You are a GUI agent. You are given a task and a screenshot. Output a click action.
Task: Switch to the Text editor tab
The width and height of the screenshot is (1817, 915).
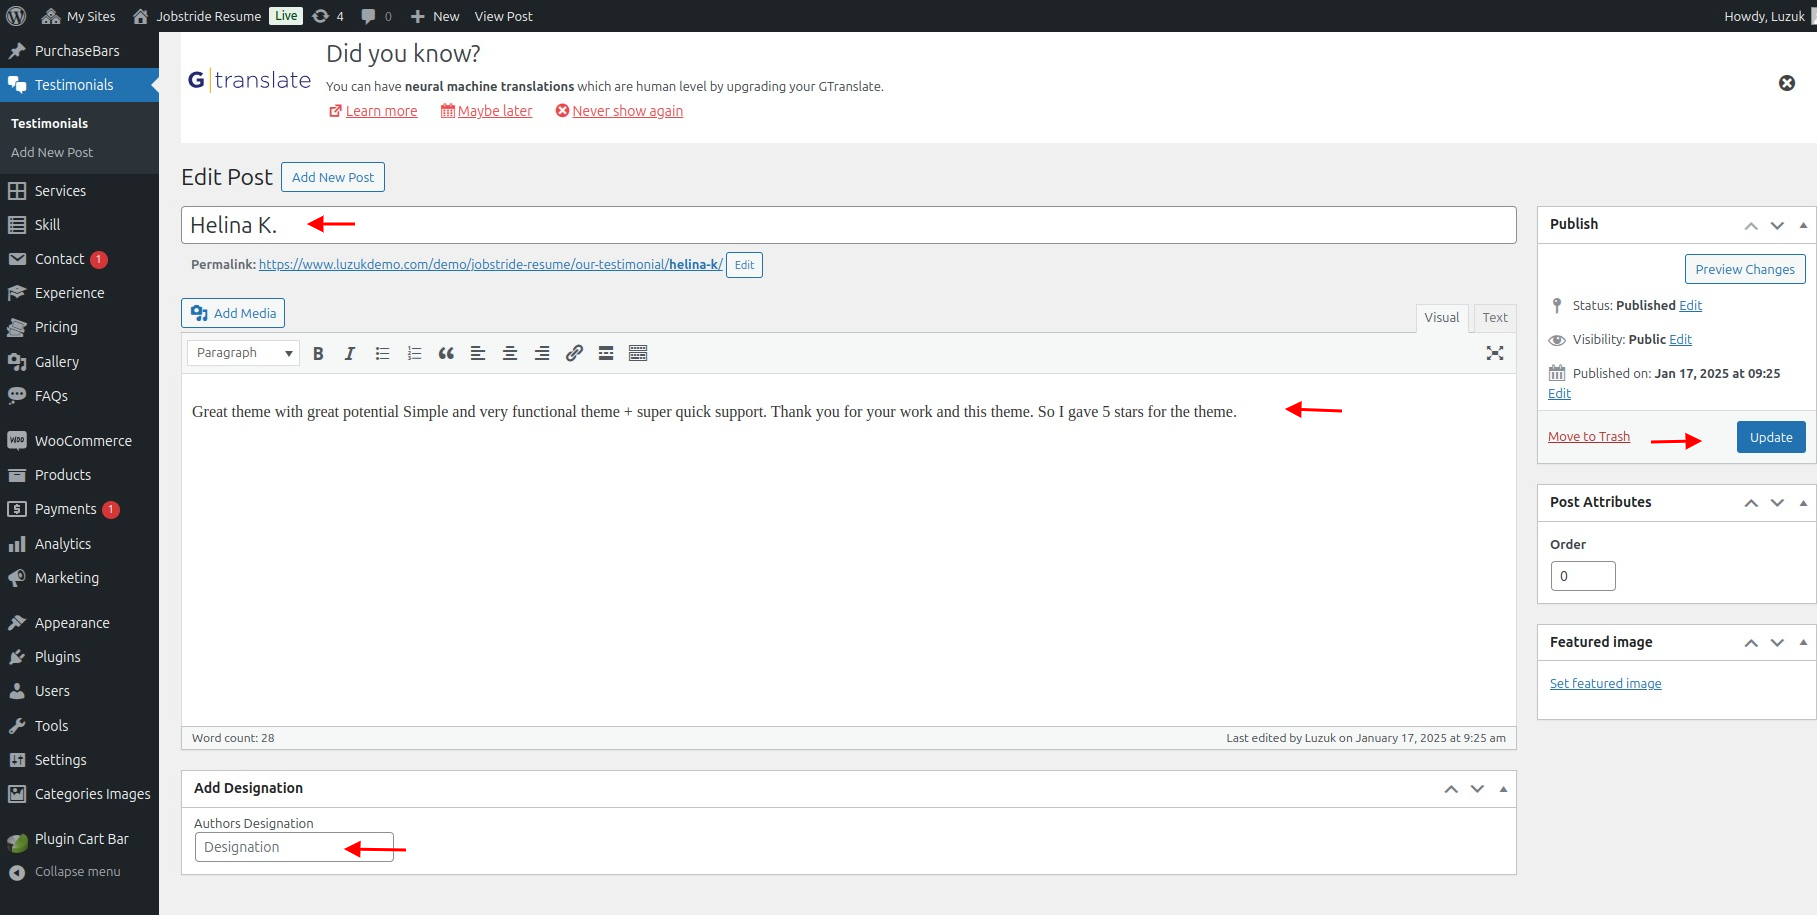[1494, 318]
